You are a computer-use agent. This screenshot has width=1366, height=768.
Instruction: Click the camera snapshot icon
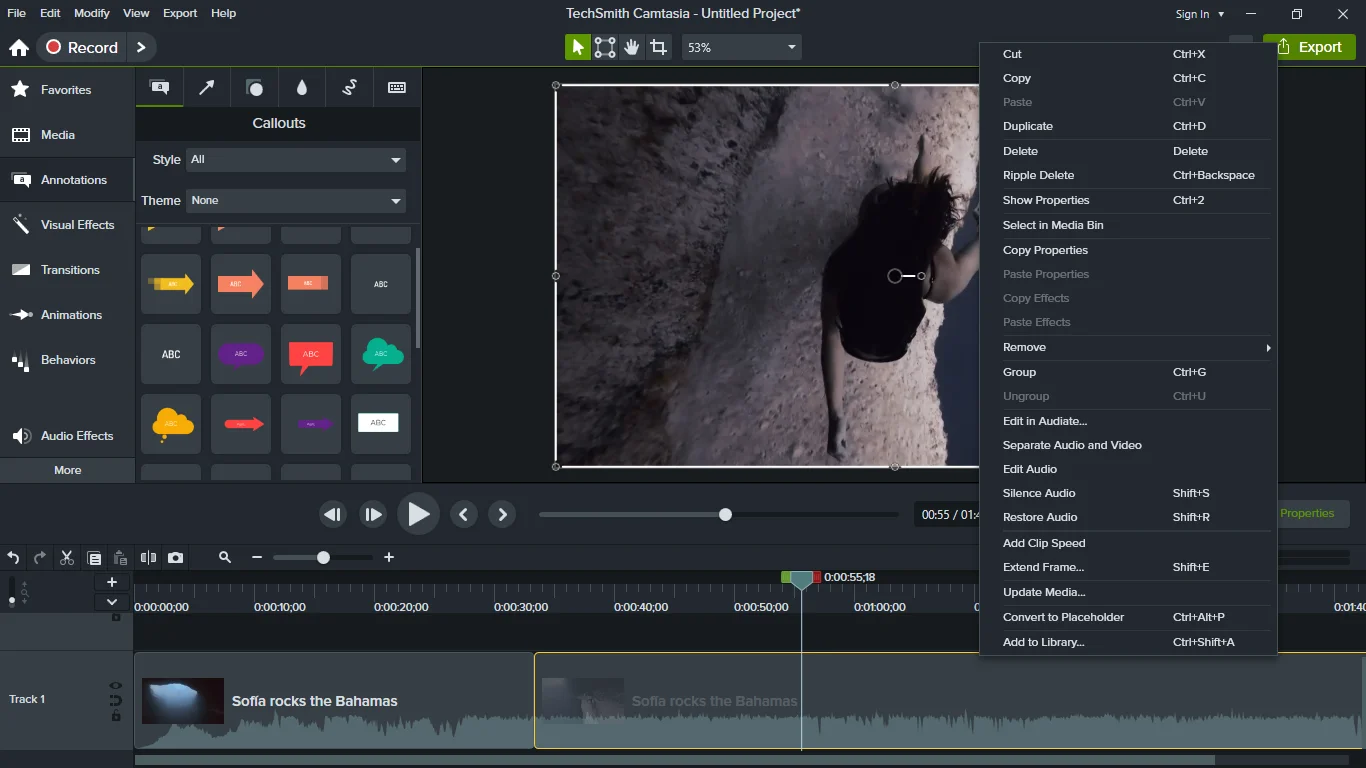tap(176, 558)
